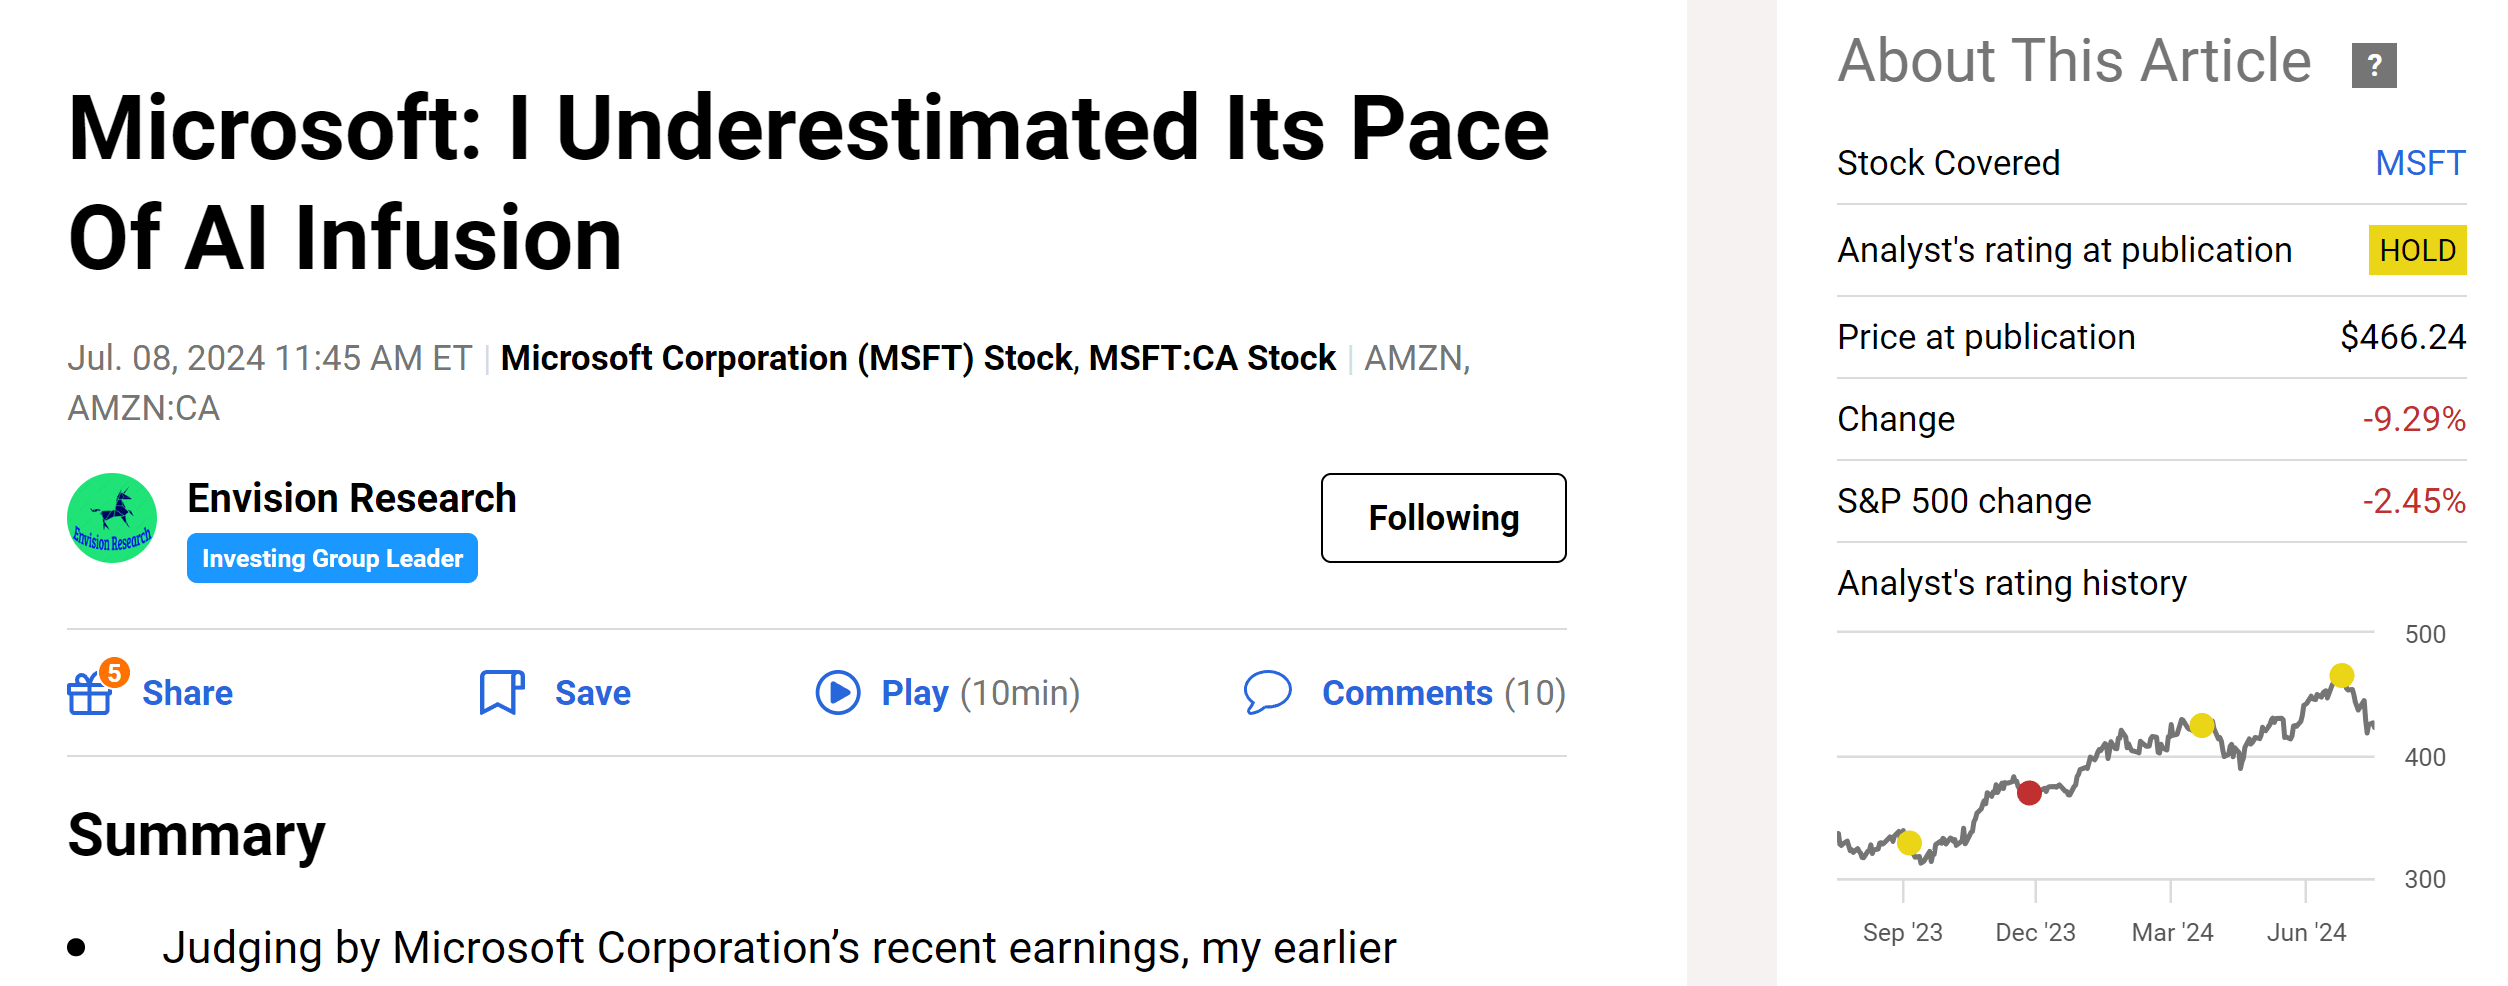Switch to the AMZN ticker page

(x=1417, y=357)
